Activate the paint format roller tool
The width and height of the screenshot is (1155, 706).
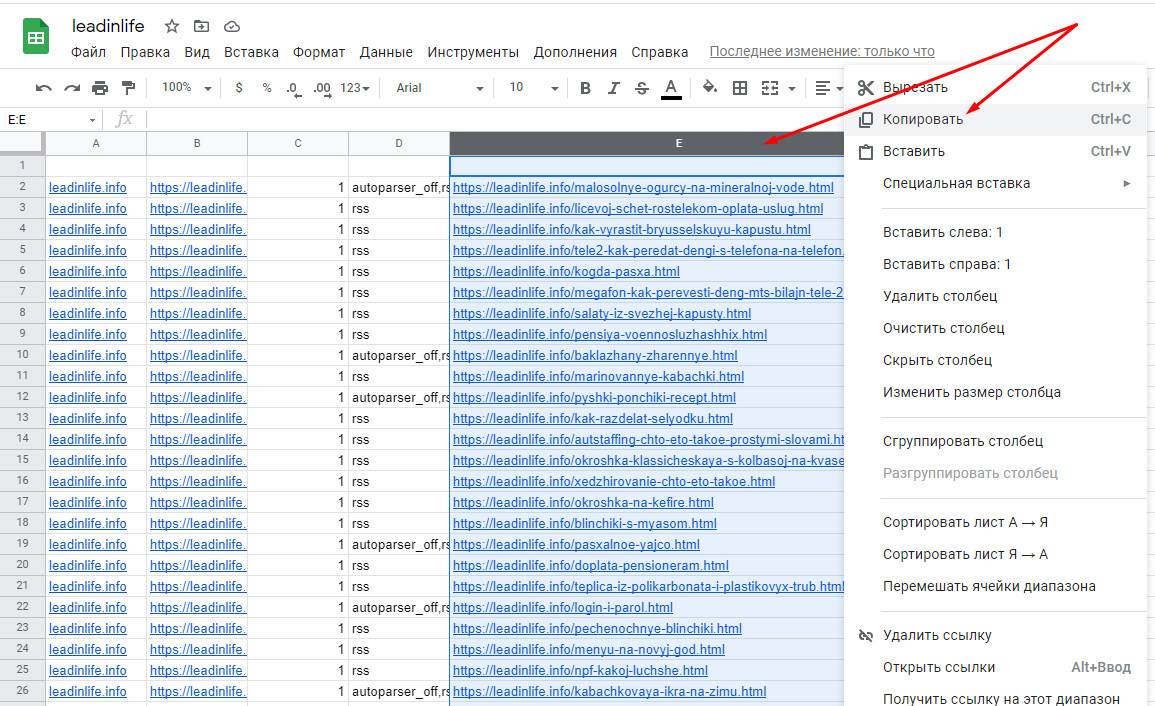point(128,88)
